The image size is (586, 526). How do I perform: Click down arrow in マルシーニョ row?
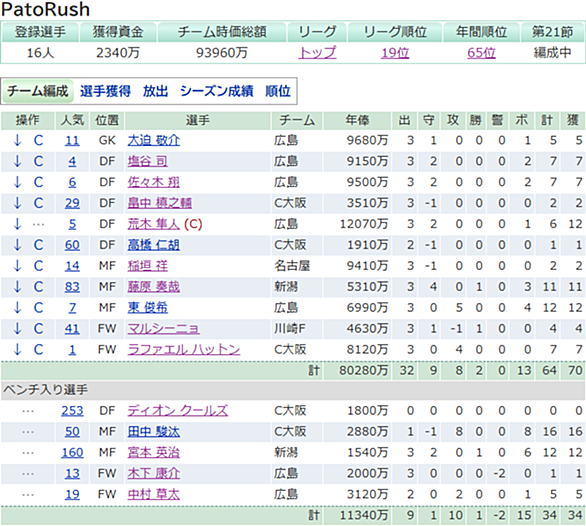pyautogui.click(x=17, y=329)
